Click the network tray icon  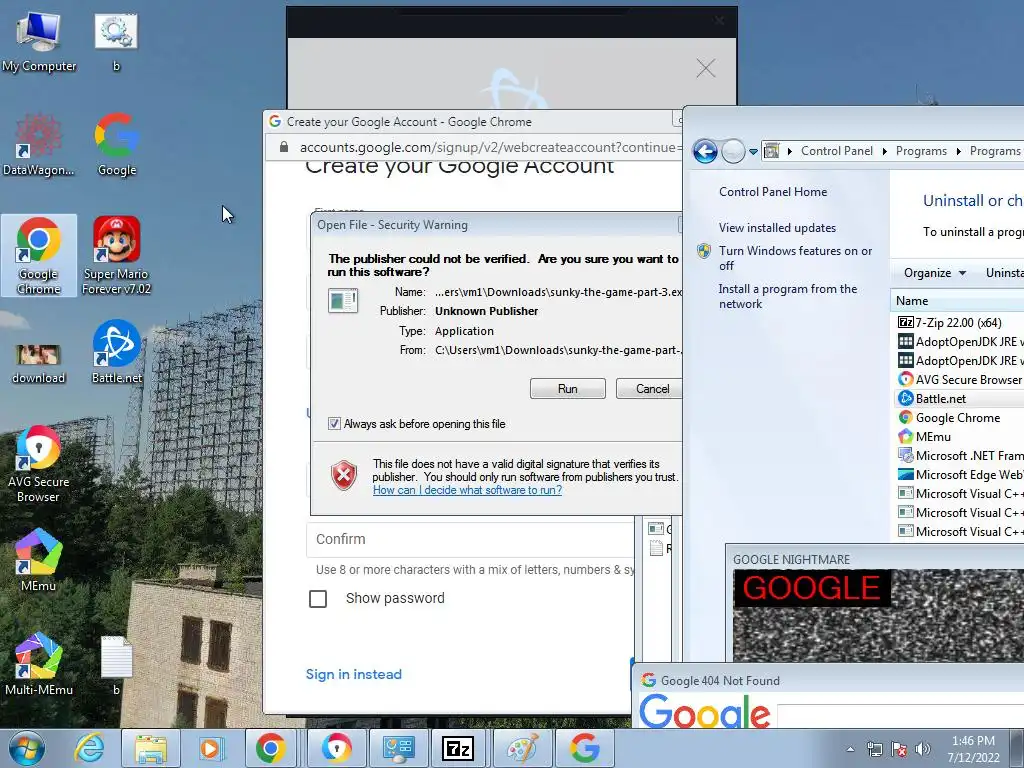point(874,749)
